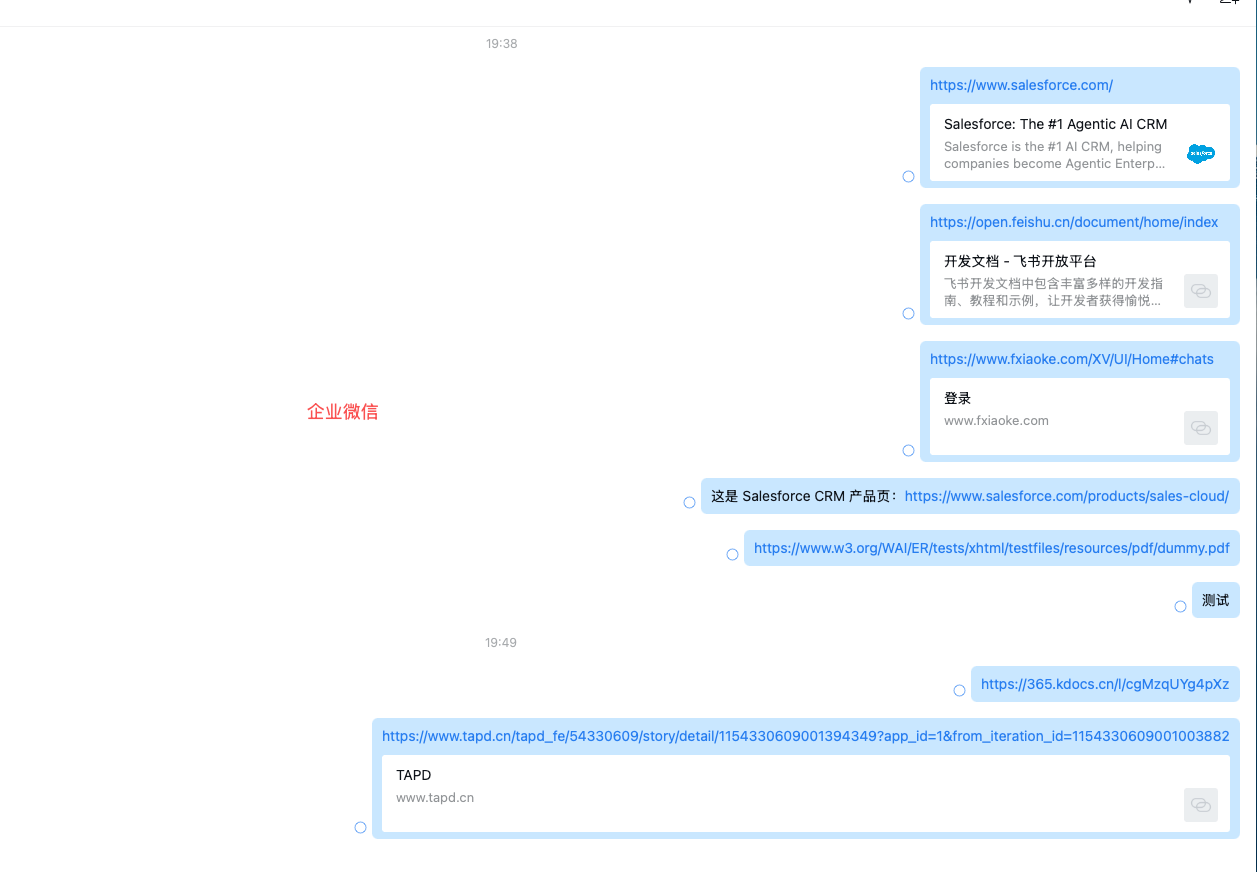
Task: Click the Salesforce card description text
Action: pos(1055,155)
